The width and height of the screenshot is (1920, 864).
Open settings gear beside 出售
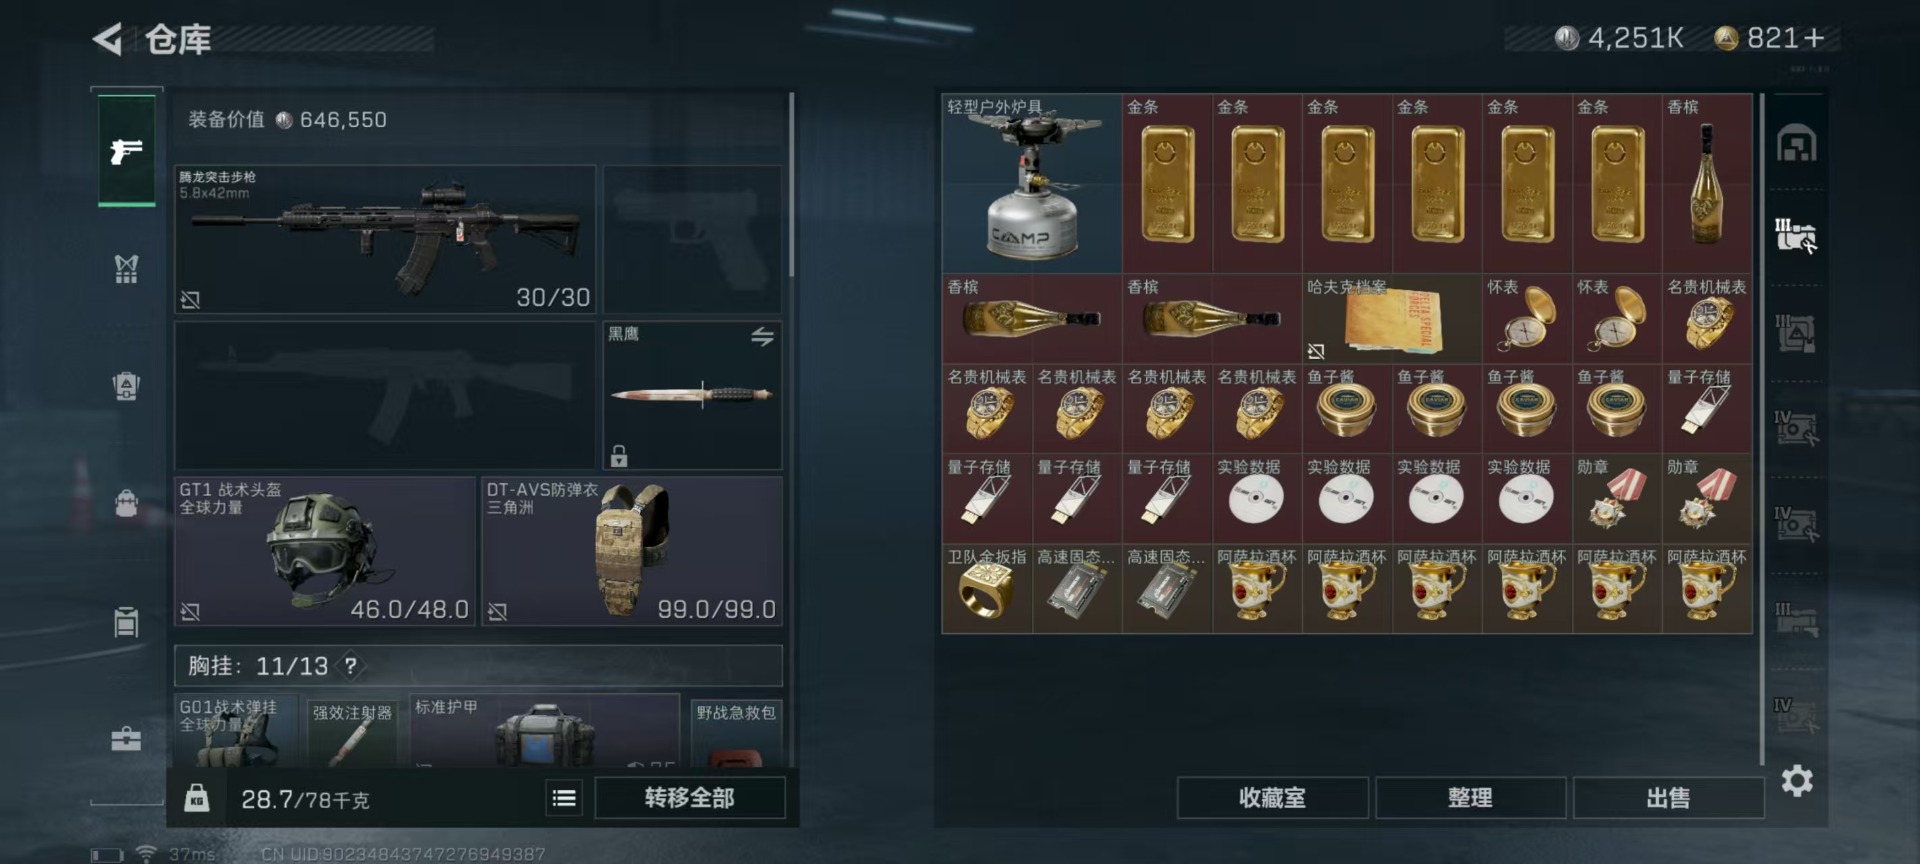[1796, 781]
